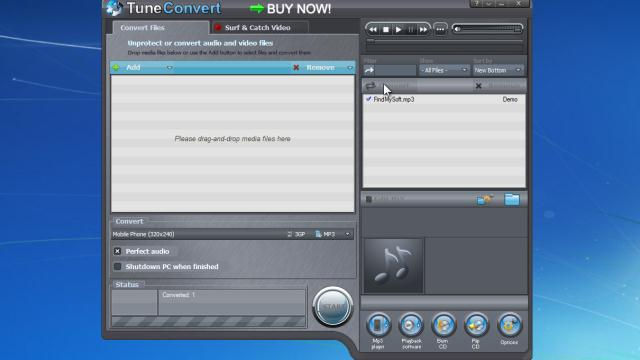
Task: Switch to the Convert Files tab
Action: pyautogui.click(x=160, y=28)
